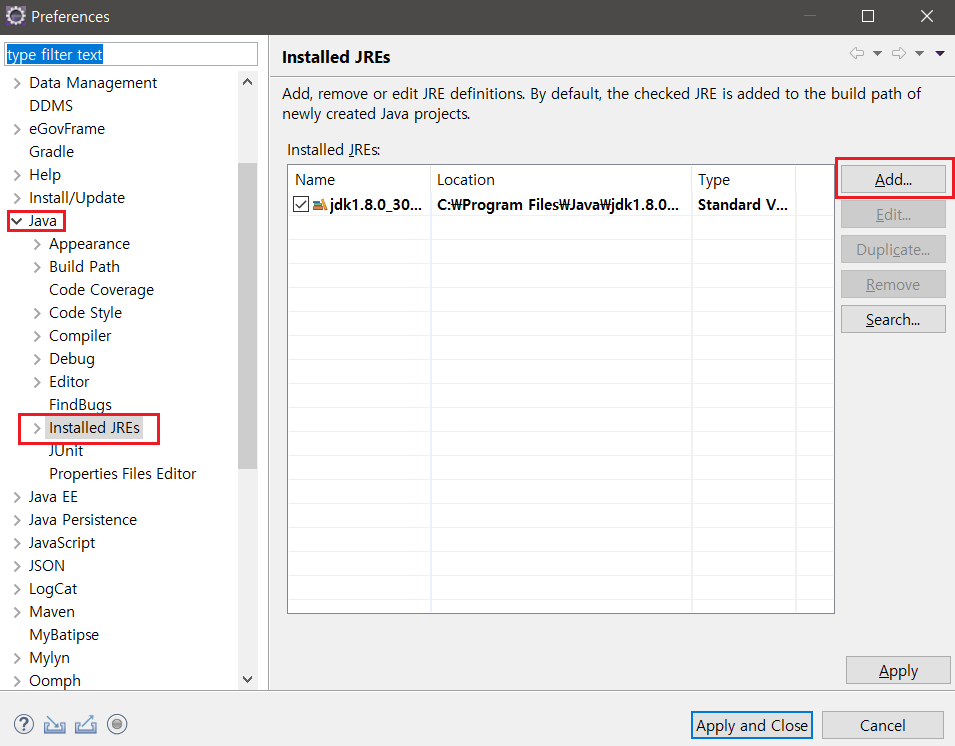This screenshot has width=955, height=746.
Task: Expand the Editor node under Java
Action: 37,382
